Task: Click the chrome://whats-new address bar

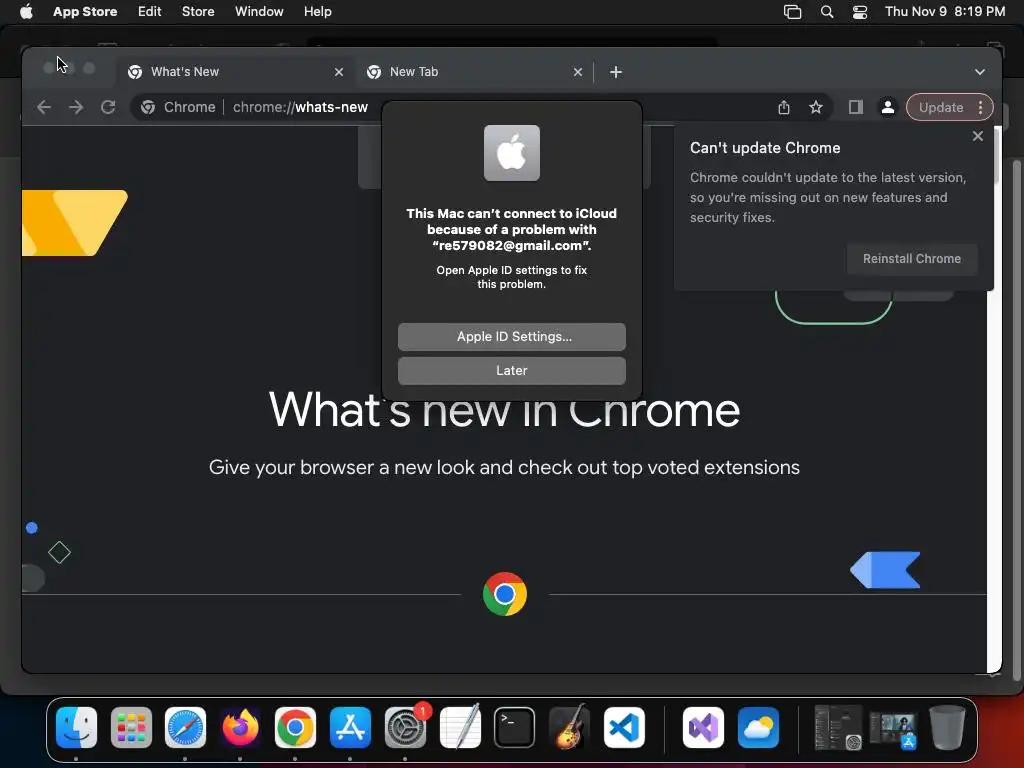Action: [300, 107]
